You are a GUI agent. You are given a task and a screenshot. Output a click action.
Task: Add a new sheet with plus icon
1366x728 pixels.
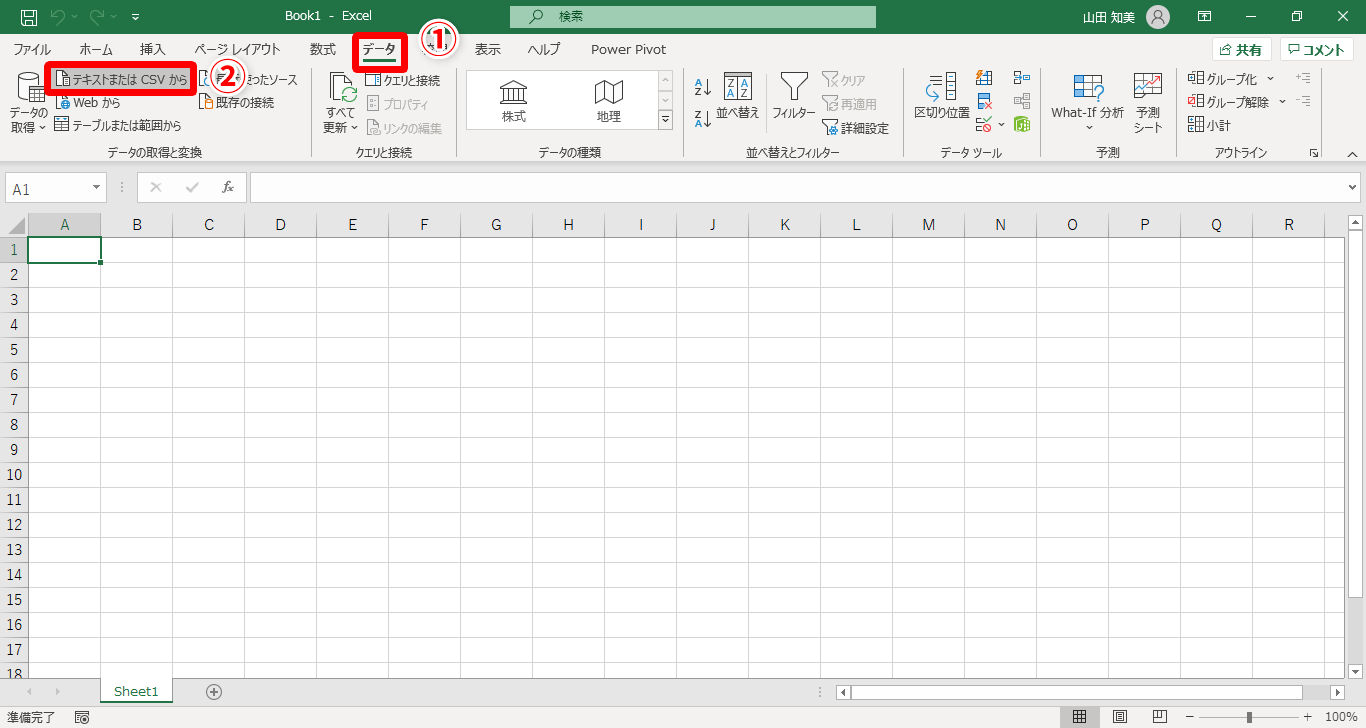[x=214, y=691]
